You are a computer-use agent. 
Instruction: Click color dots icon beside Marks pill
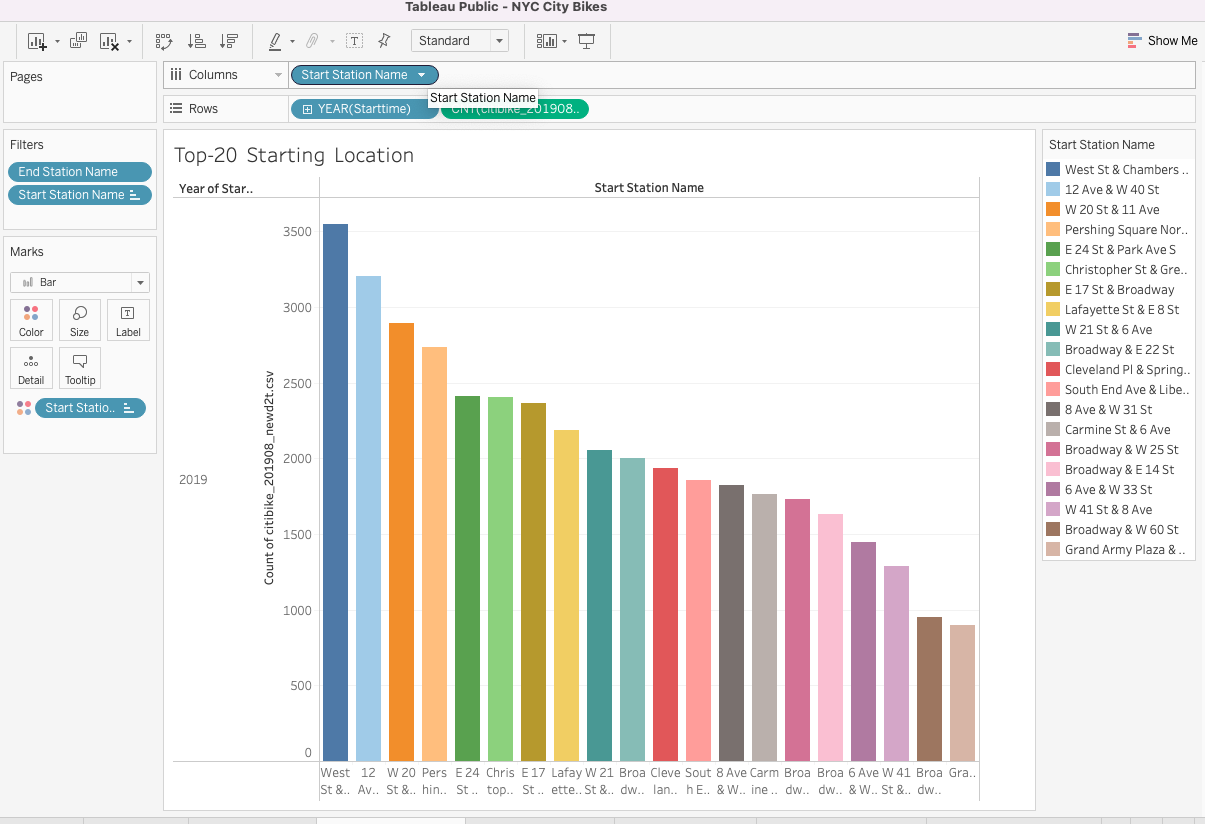(x=24, y=408)
